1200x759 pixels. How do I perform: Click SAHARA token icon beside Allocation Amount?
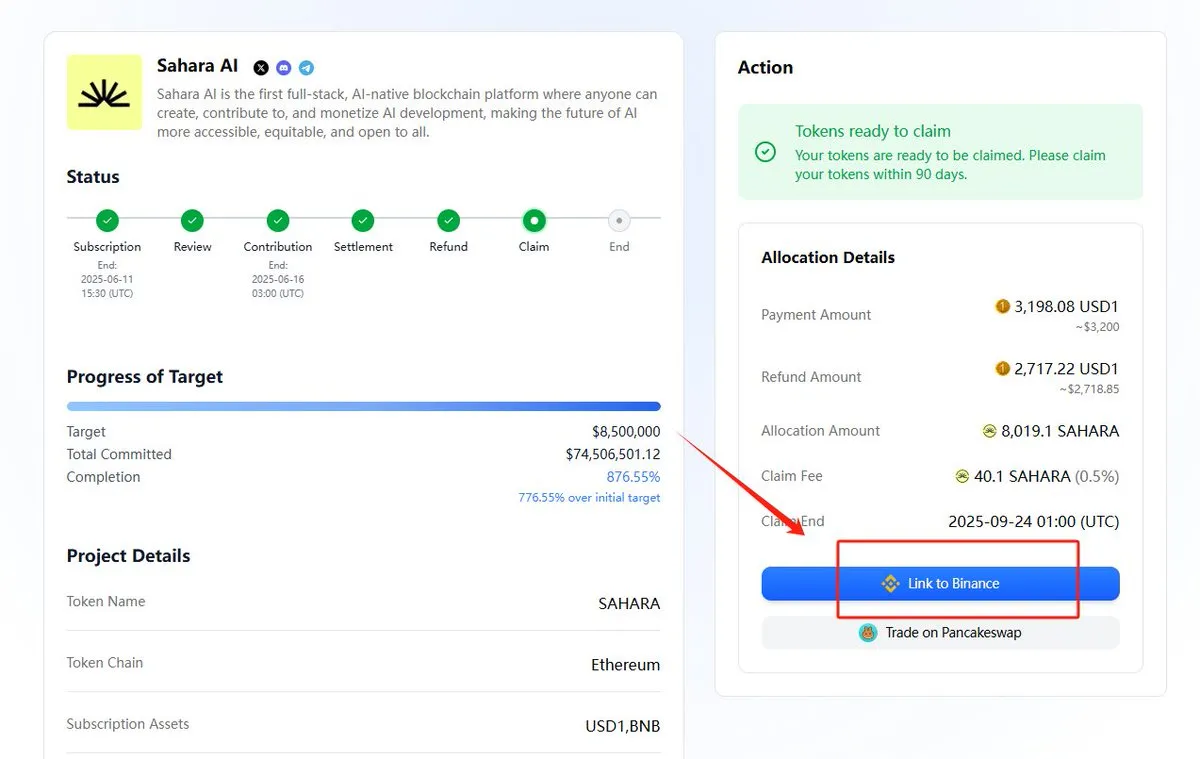pos(990,431)
